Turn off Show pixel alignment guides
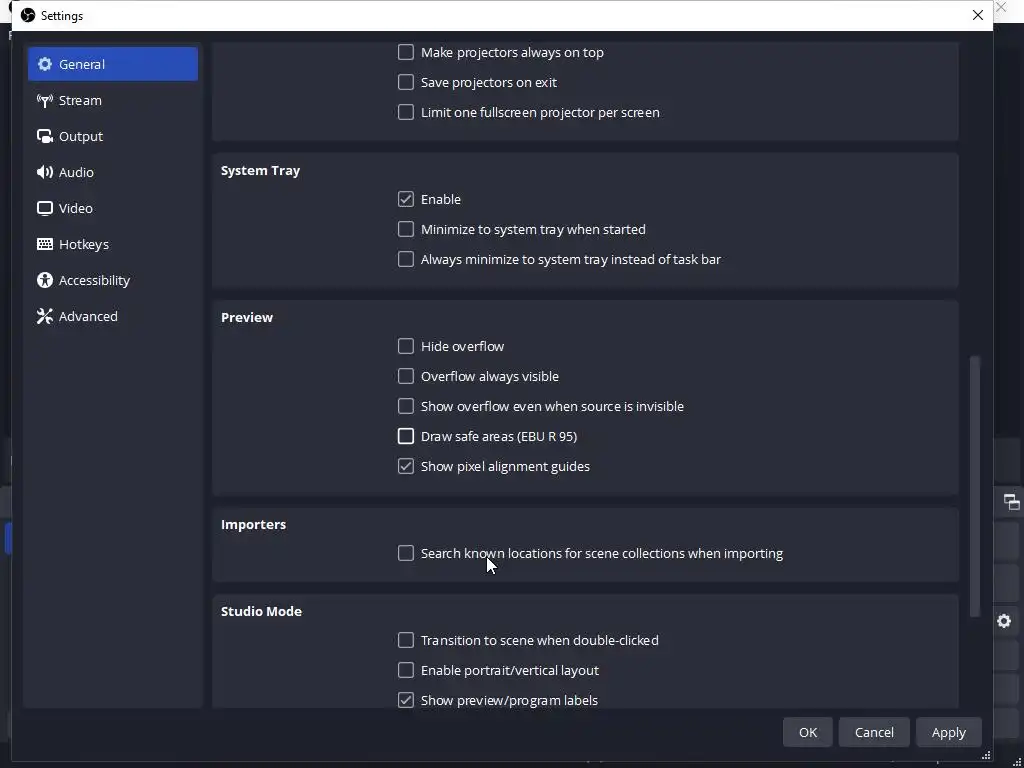The width and height of the screenshot is (1024, 768). click(406, 466)
